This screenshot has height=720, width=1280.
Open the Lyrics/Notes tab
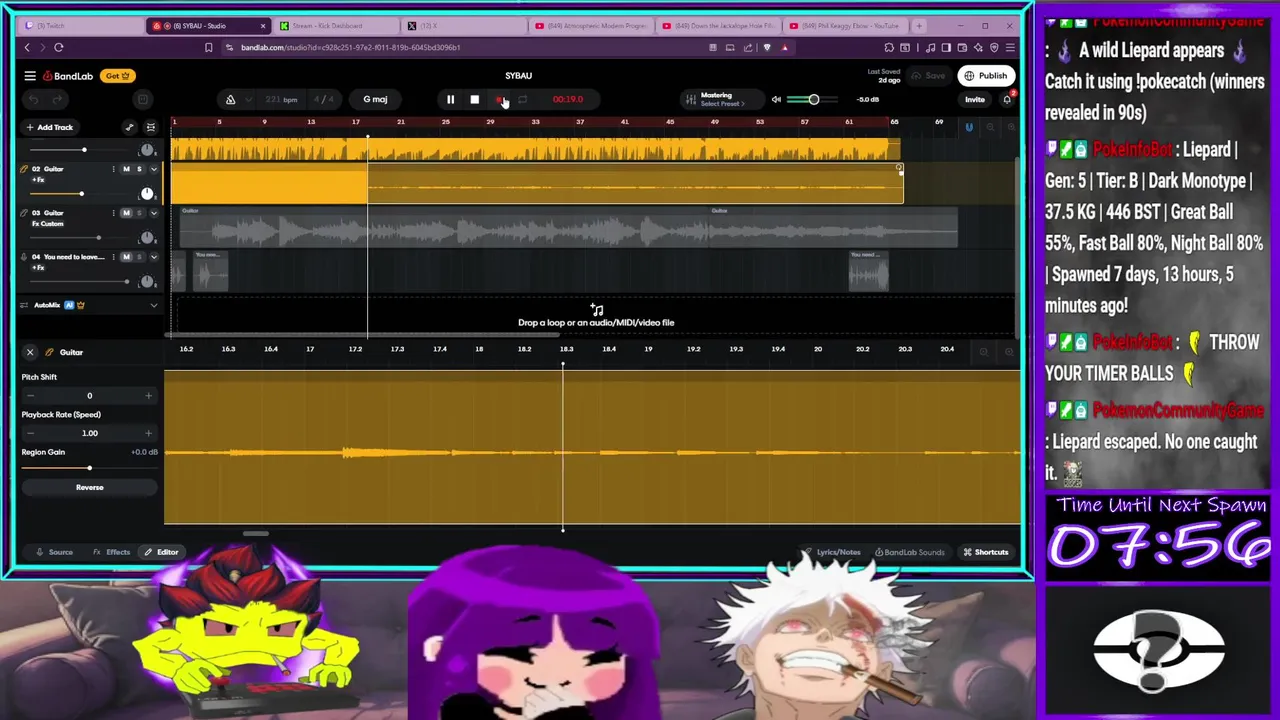(832, 552)
